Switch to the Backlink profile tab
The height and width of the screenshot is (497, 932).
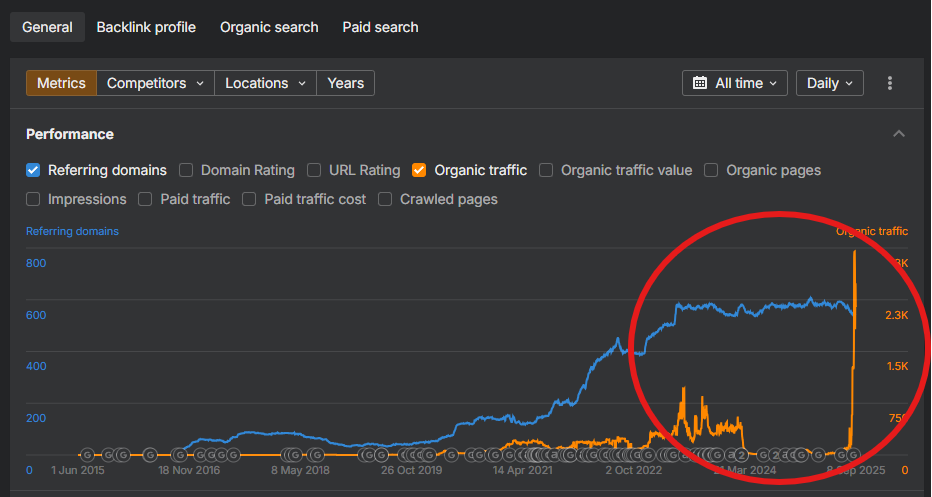pos(146,27)
